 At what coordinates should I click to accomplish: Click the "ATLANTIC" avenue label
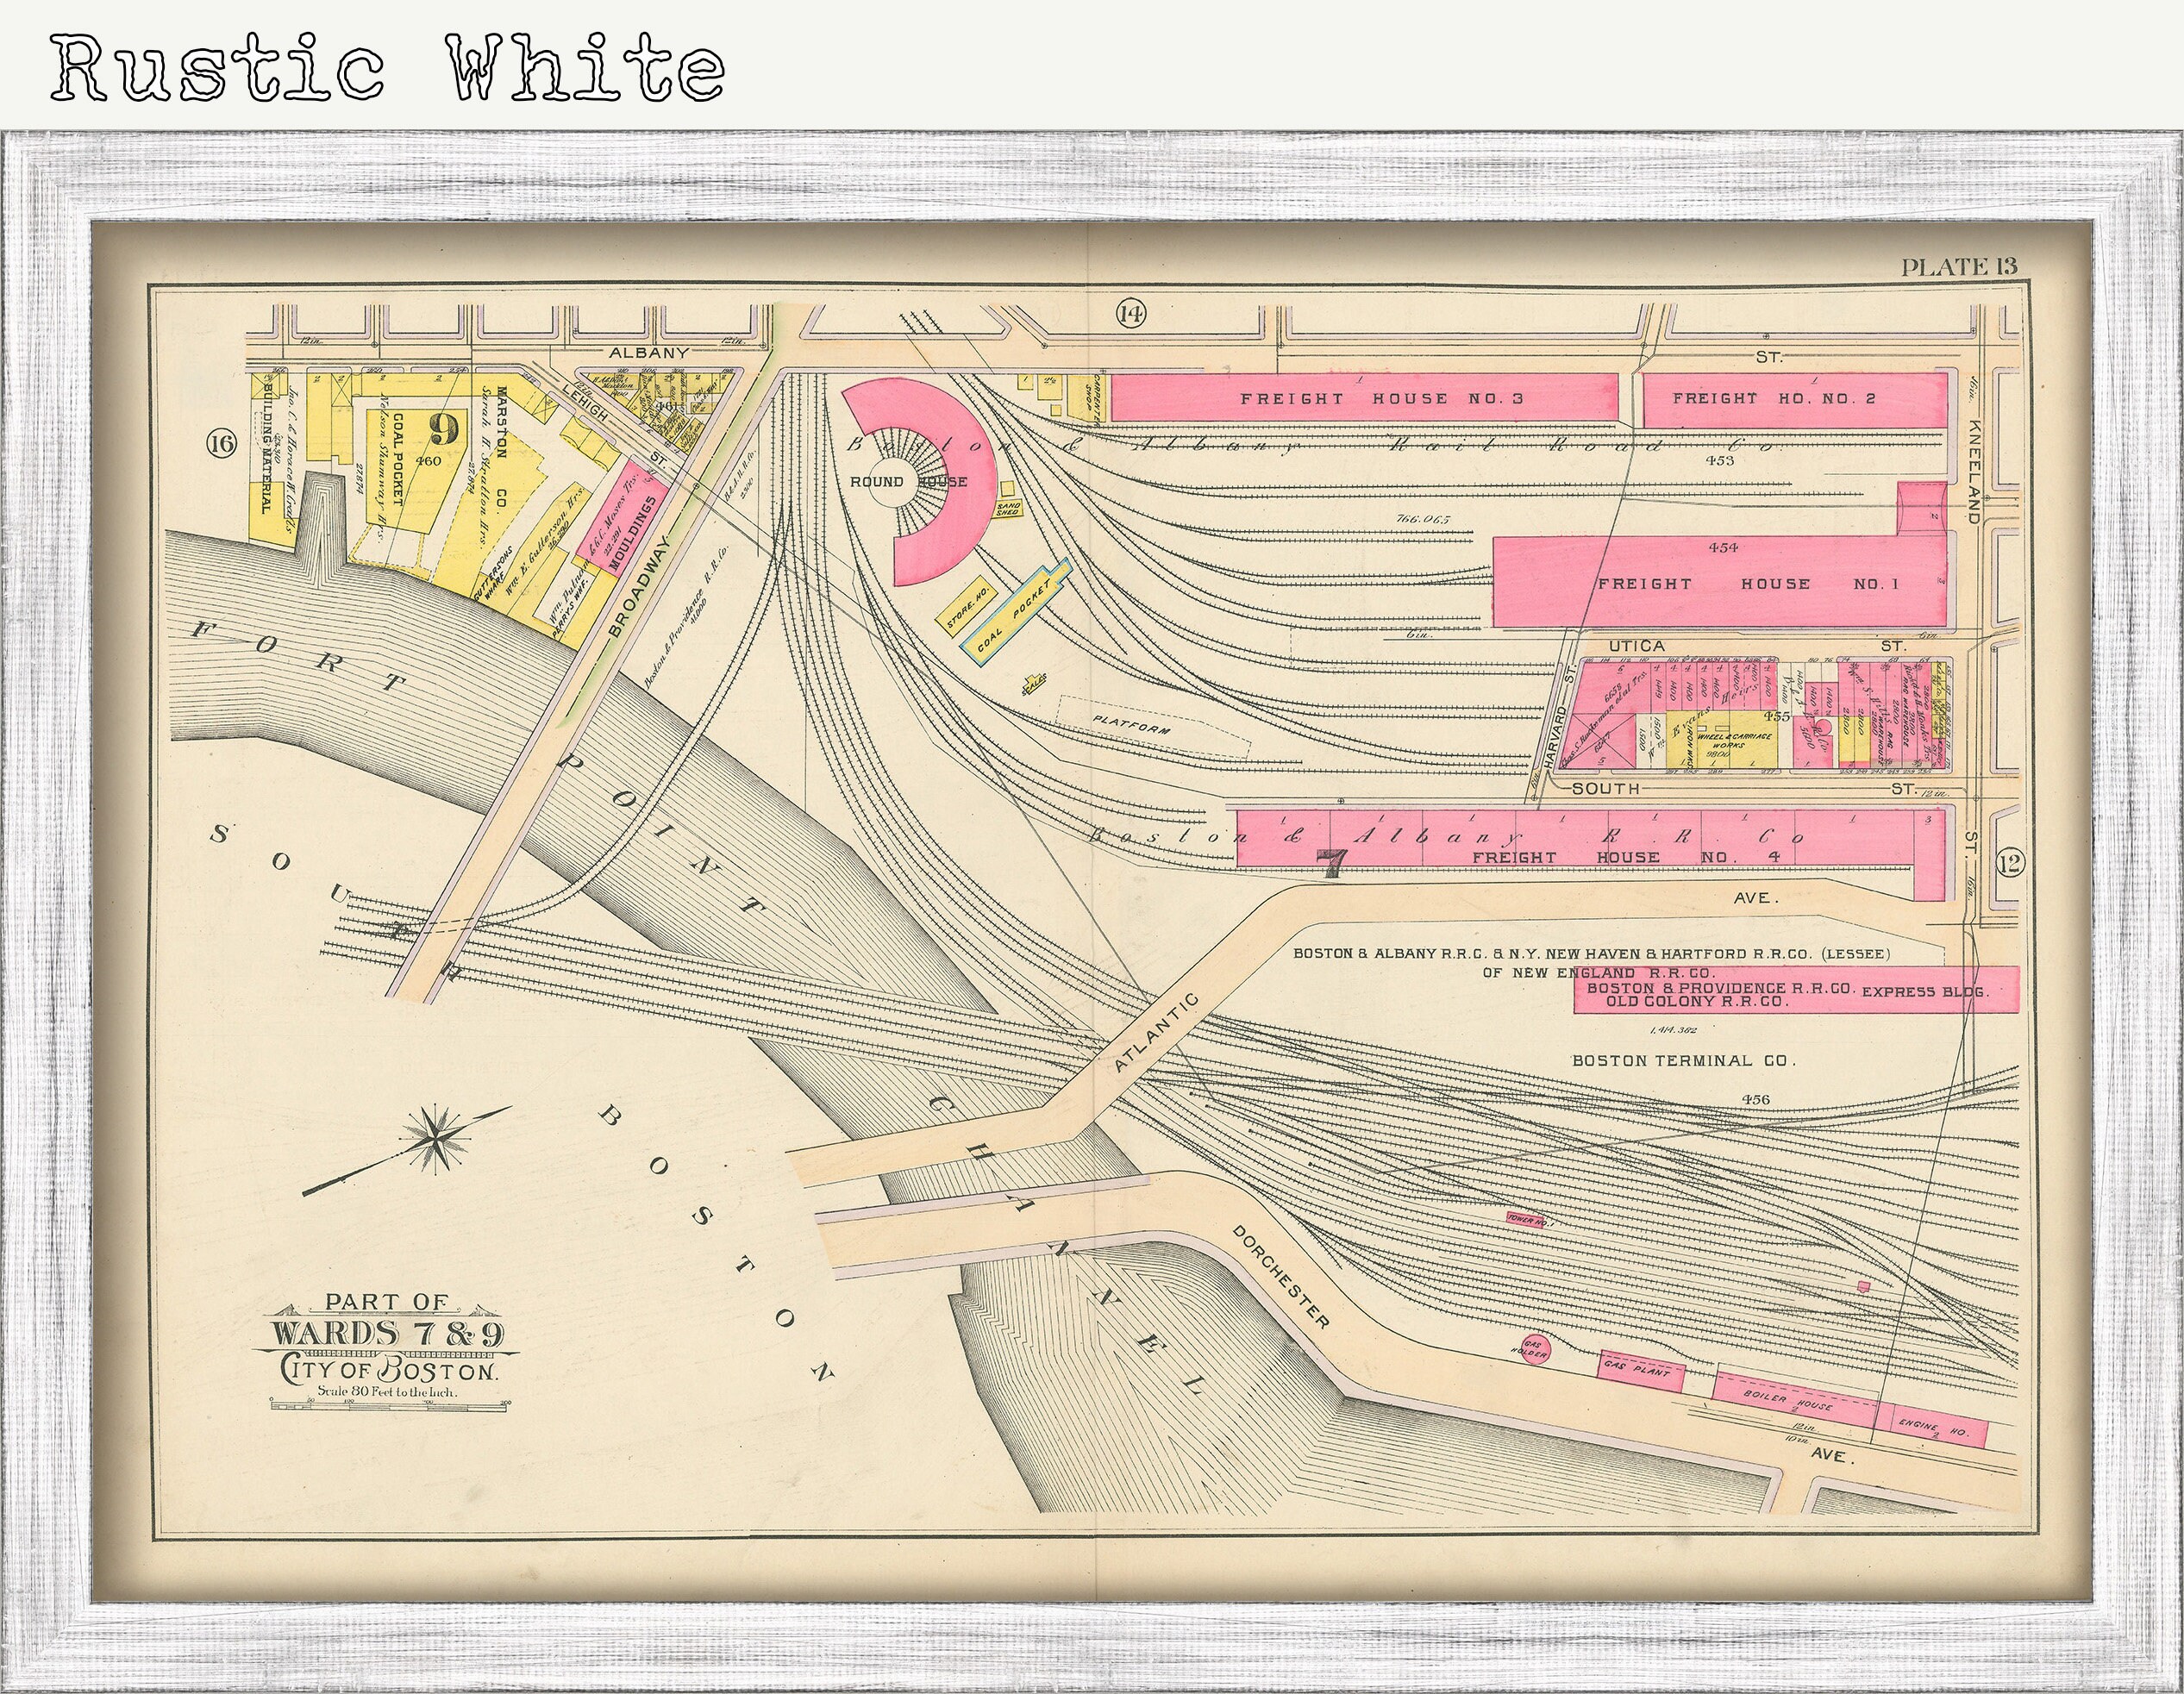(x=1155, y=1033)
